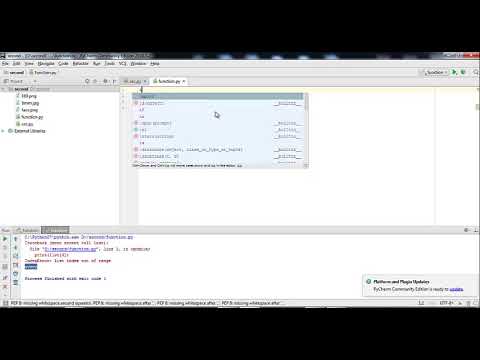Viewport: 480px width, 360px height.
Task: Select function.py in the project tree
Action: (32, 117)
